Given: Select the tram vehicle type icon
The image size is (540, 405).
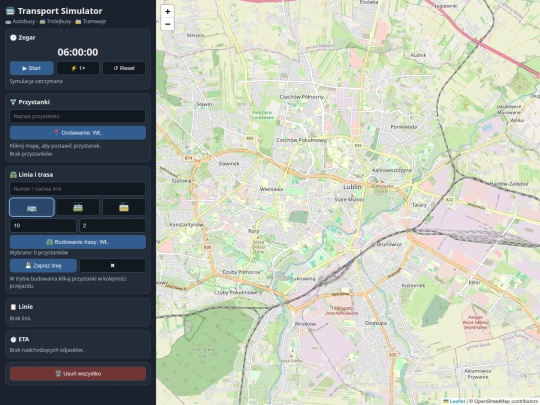Looking at the screenshot, I should click(124, 207).
